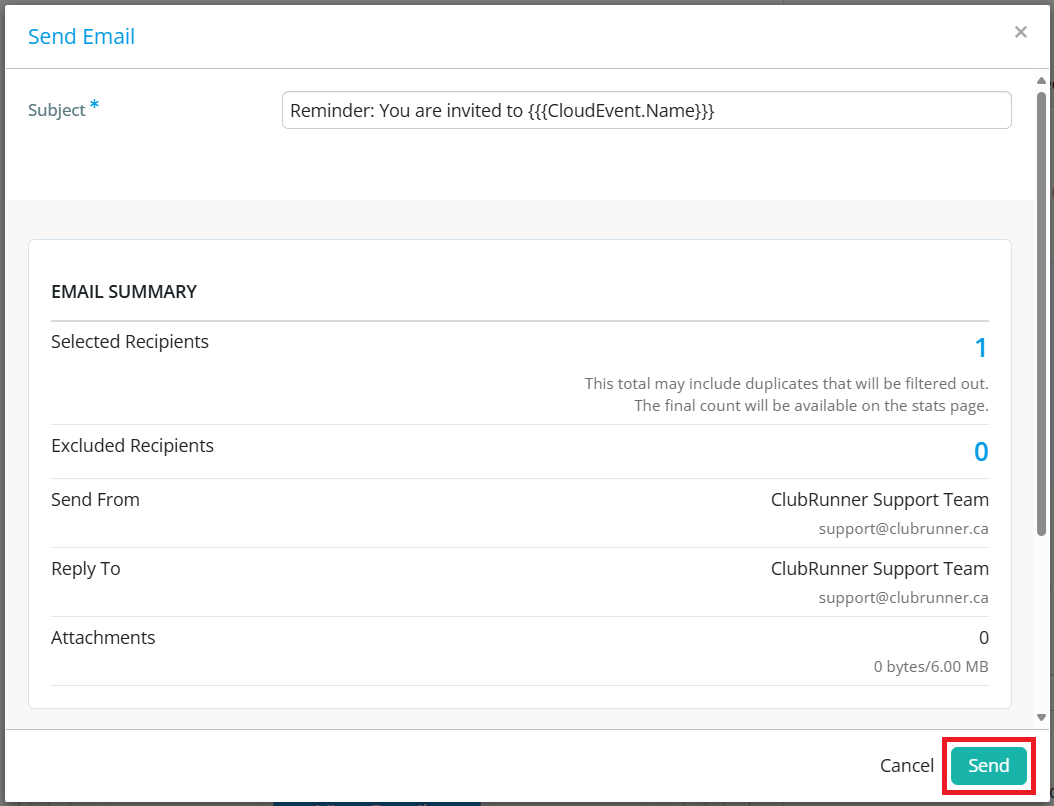Click the Send button

988,766
